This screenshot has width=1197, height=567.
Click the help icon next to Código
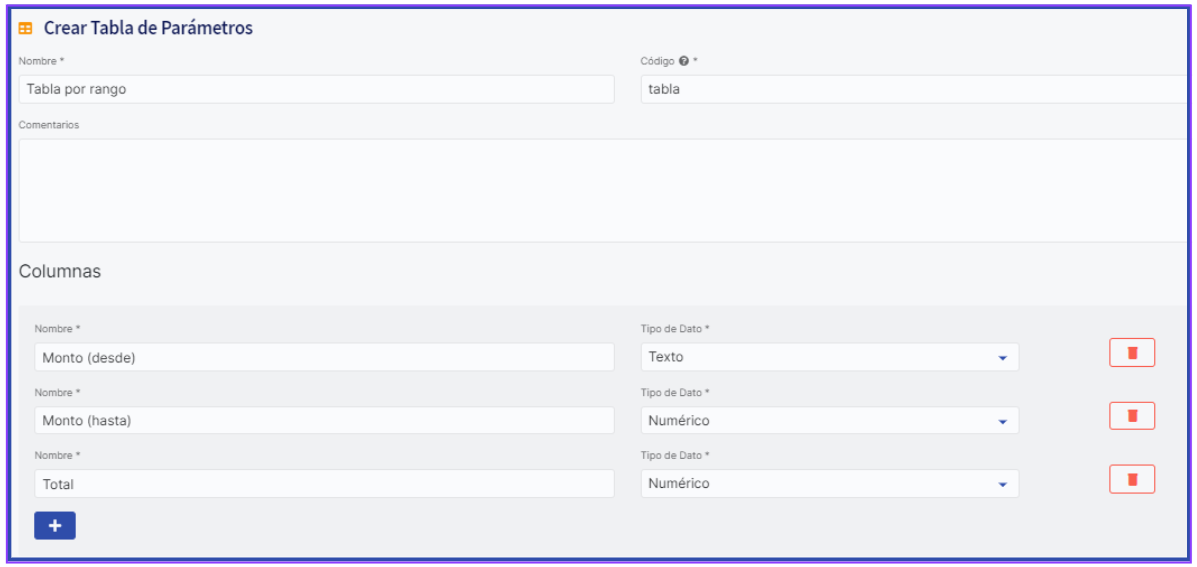coord(684,62)
